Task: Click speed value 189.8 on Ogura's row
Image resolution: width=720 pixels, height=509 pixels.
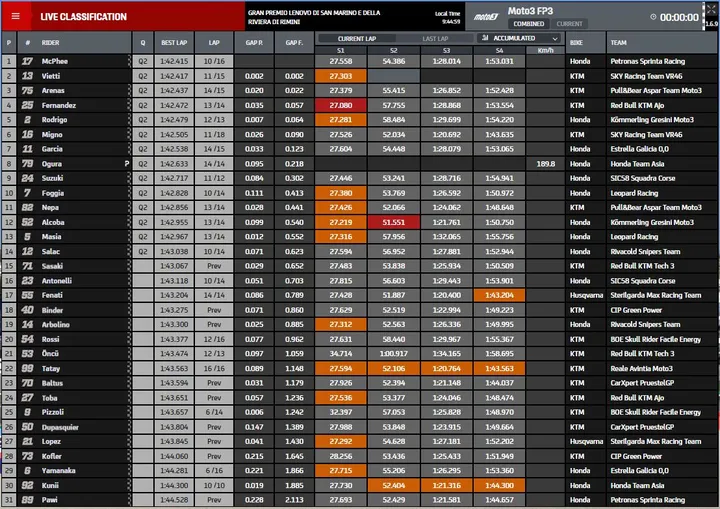Action: [x=546, y=164]
